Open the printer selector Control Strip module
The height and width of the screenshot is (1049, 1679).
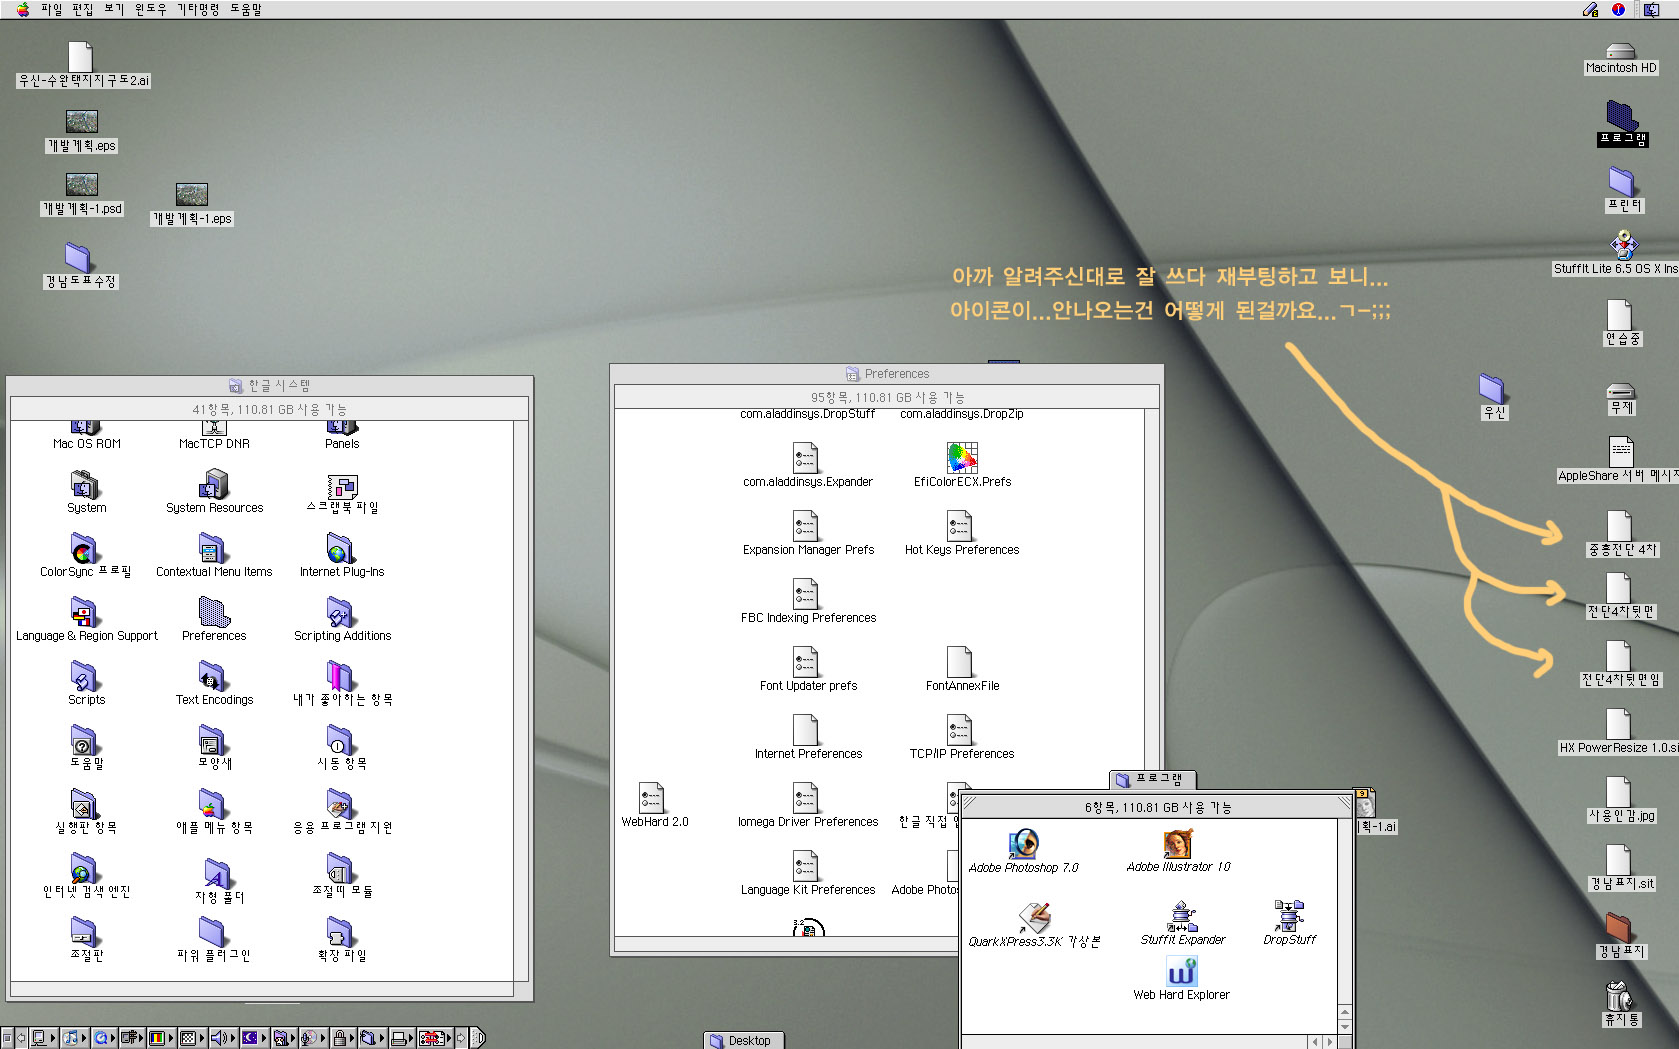398,1038
